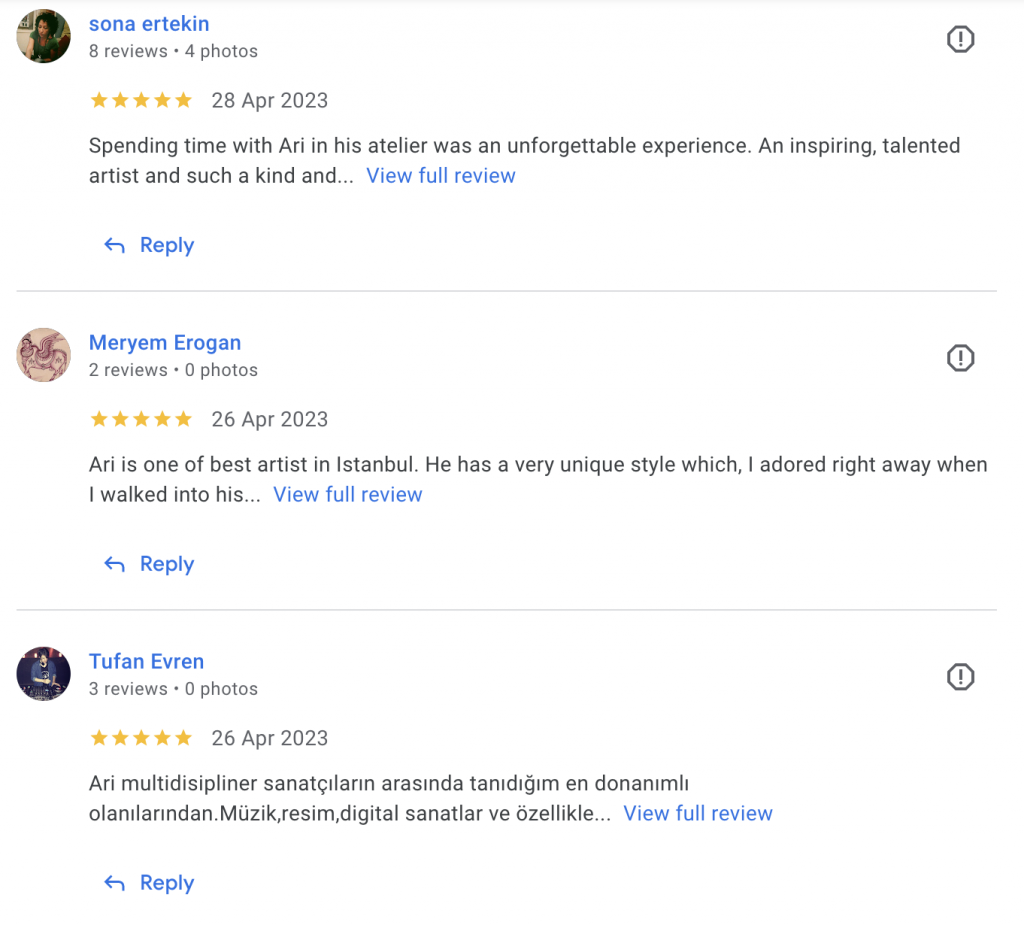Click reply arrow icon under Meryem Erogan's review
This screenshot has height=925, width=1024.
115,565
